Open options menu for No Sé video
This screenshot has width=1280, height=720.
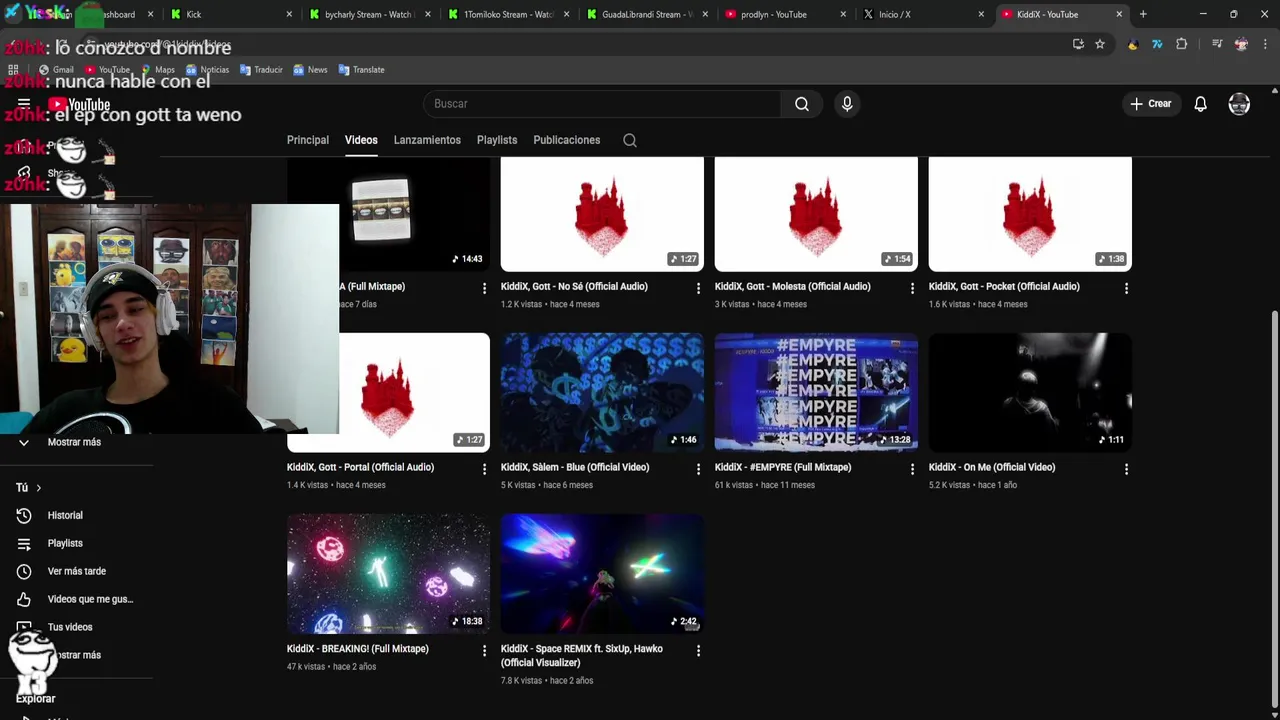[x=698, y=288]
